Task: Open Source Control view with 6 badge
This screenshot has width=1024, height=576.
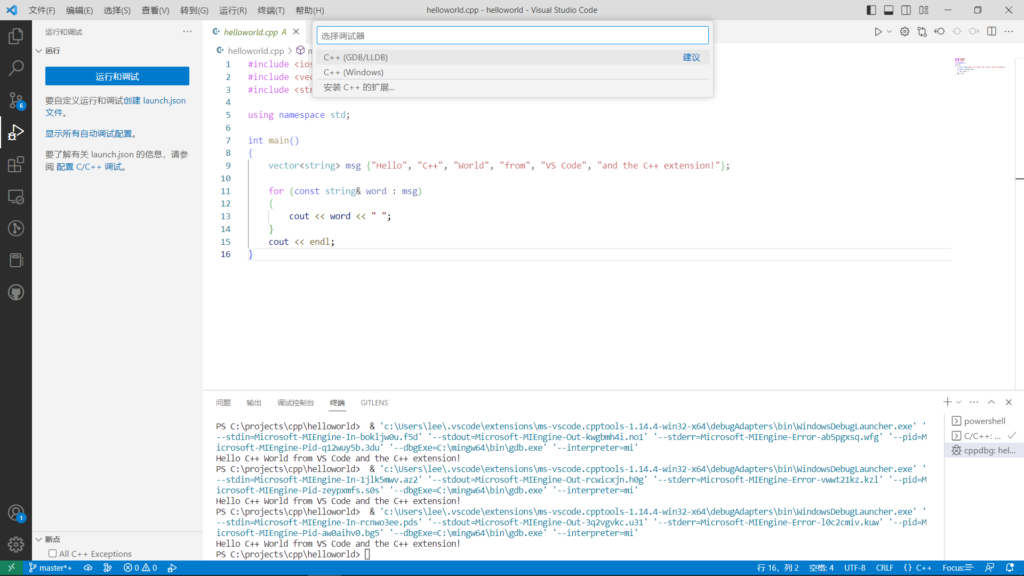Action: (16, 100)
